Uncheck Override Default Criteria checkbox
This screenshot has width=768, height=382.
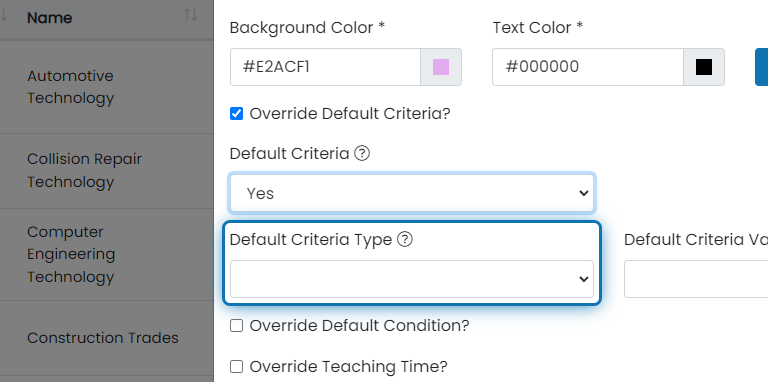pyautogui.click(x=237, y=114)
